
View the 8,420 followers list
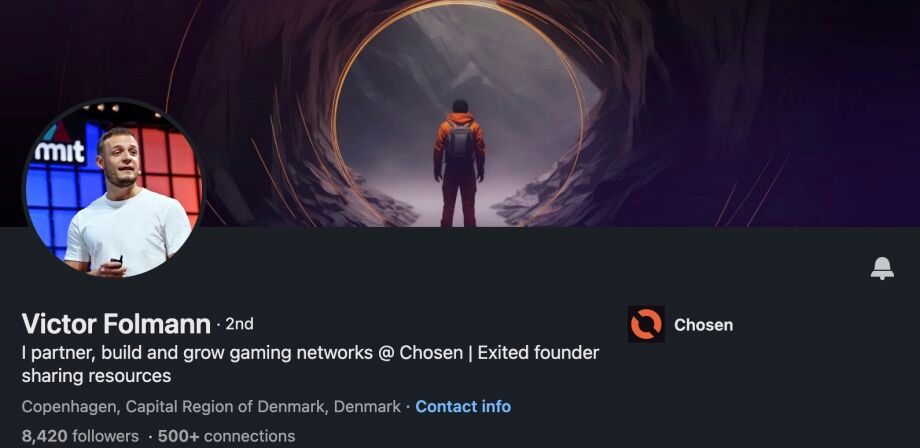click(x=80, y=436)
